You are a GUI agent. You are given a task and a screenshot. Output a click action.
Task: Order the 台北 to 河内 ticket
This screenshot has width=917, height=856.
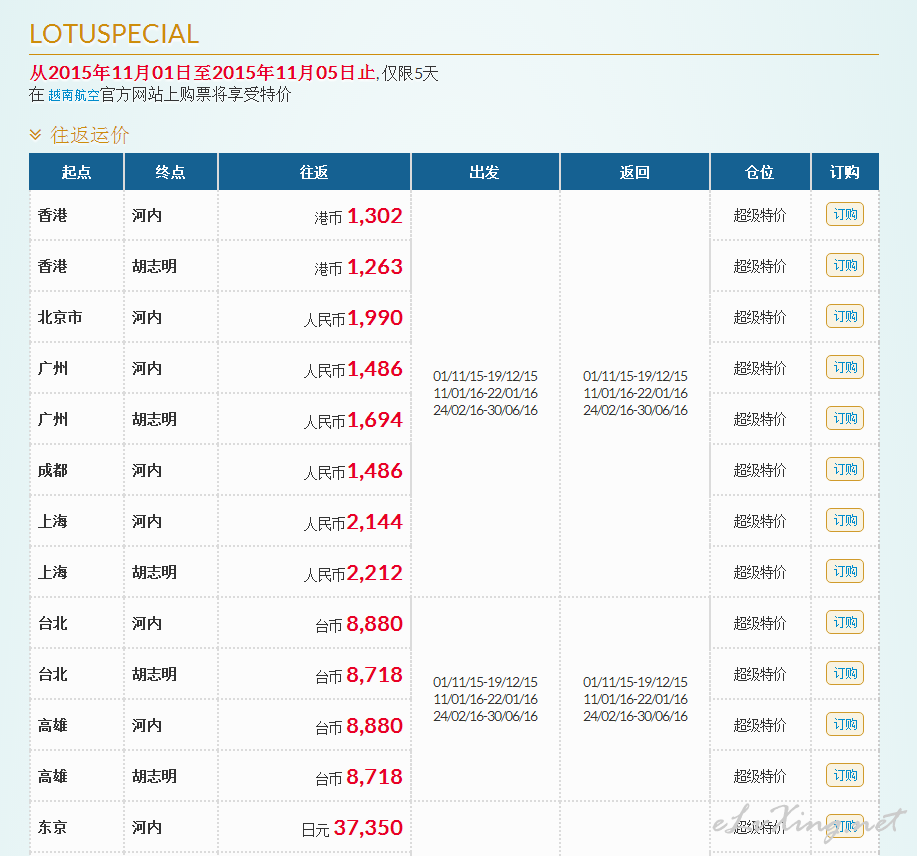click(x=844, y=622)
